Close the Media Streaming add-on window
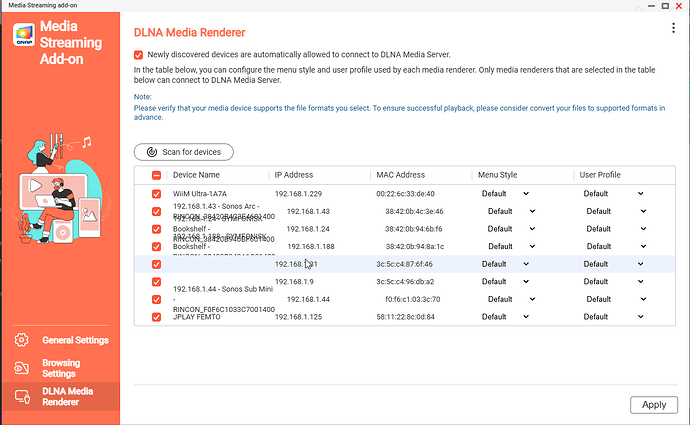690x425 pixels. 679,6
